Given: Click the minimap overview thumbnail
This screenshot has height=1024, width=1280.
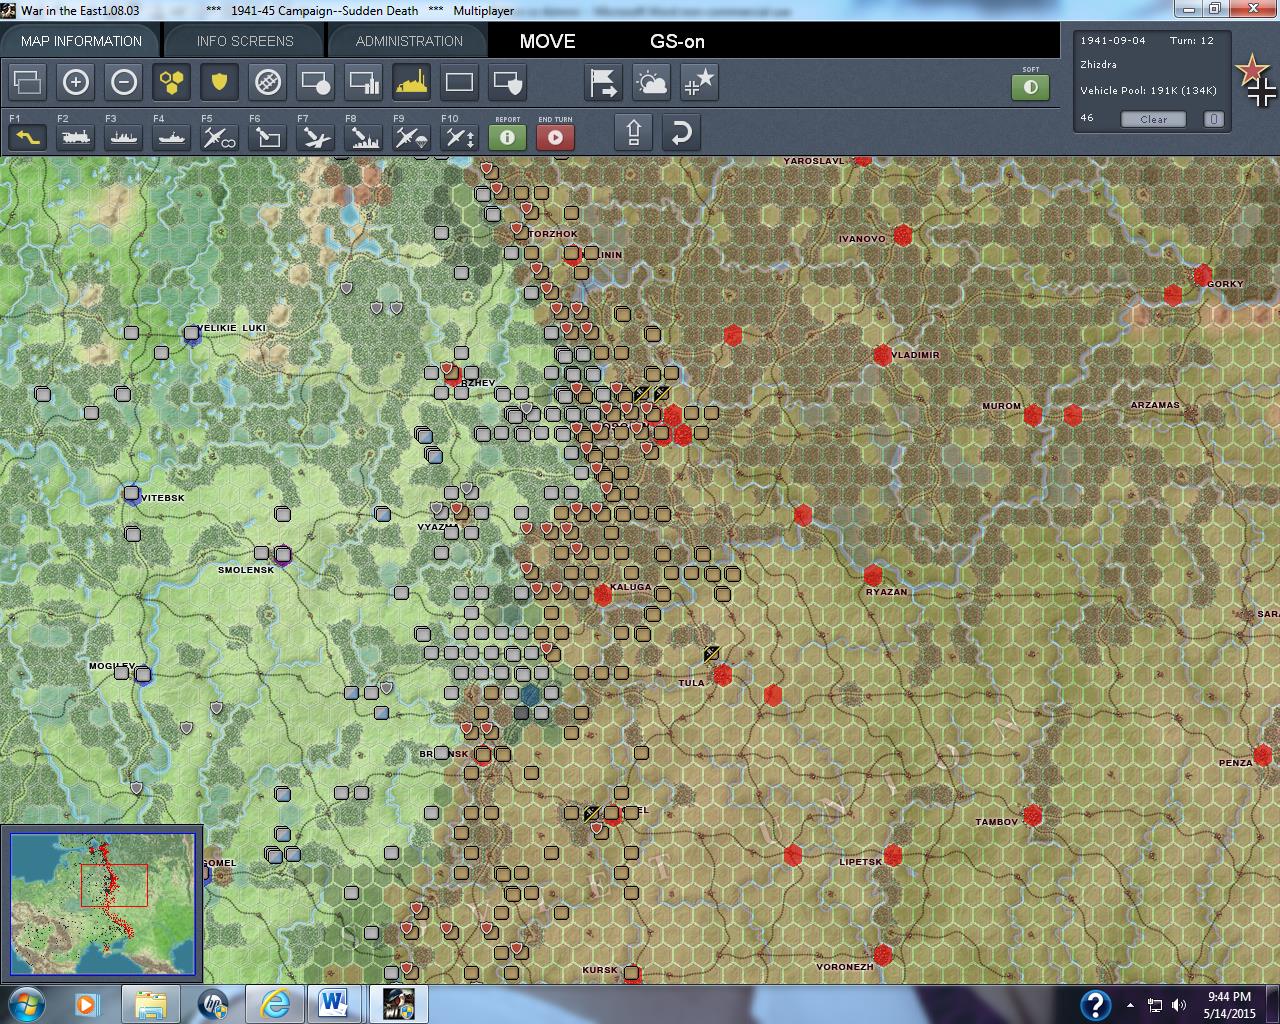Looking at the screenshot, I should (102, 905).
